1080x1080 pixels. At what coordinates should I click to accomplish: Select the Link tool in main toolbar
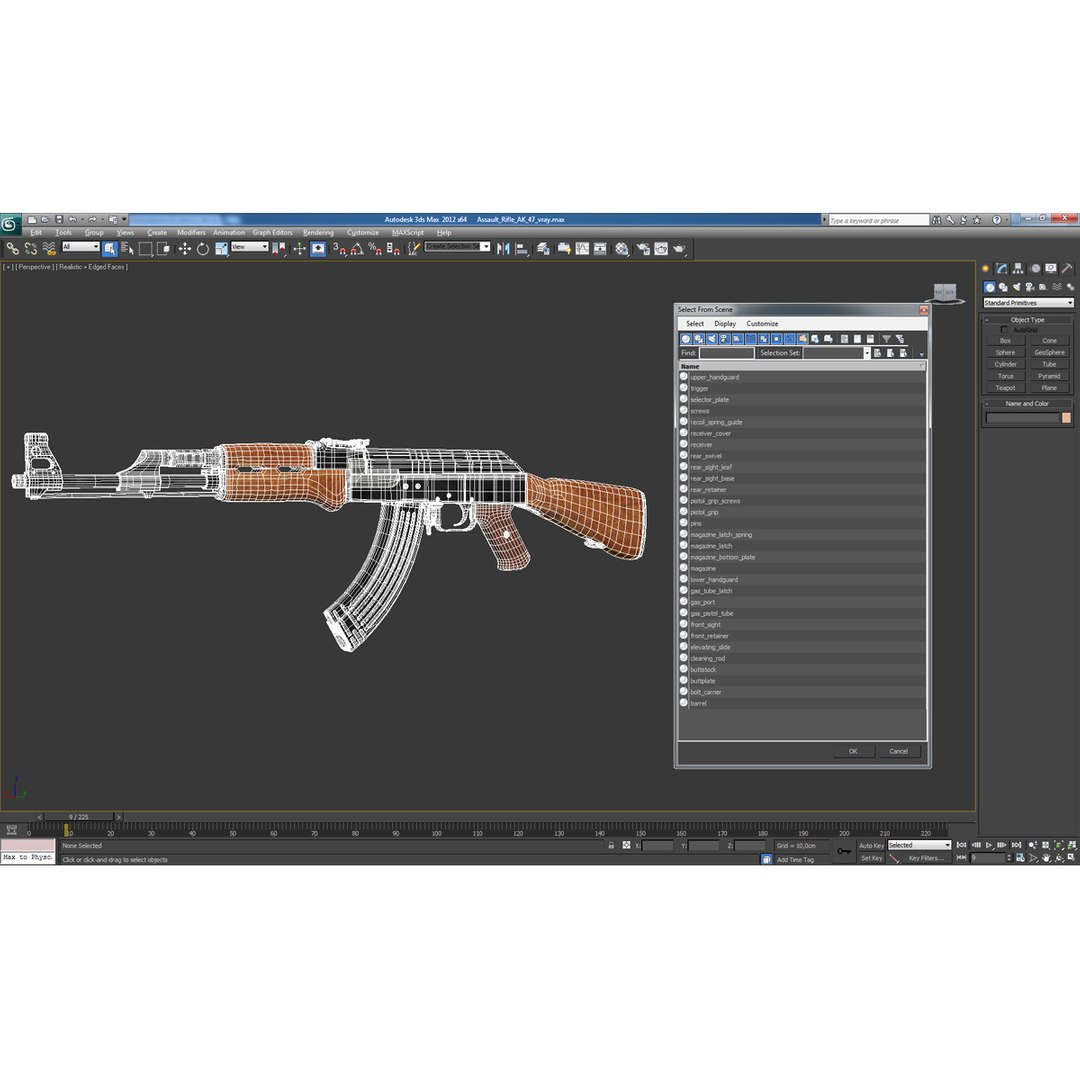coord(12,249)
